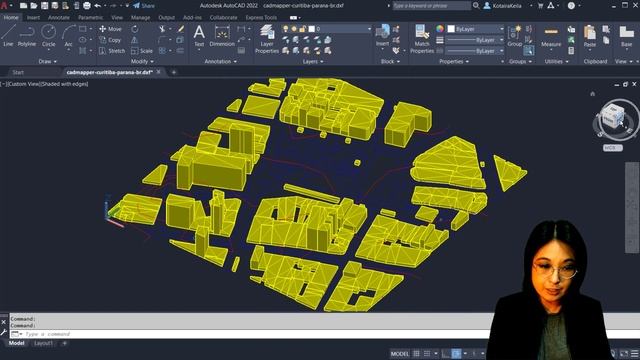Image resolution: width=640 pixels, height=360 pixels.
Task: Select the Polyline tool
Action: 27,36
